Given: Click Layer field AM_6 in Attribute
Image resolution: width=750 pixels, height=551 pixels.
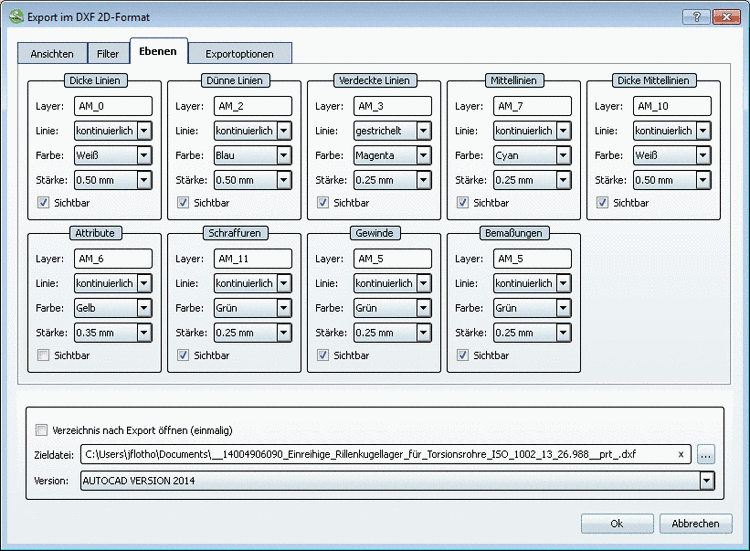Looking at the screenshot, I should point(113,259).
